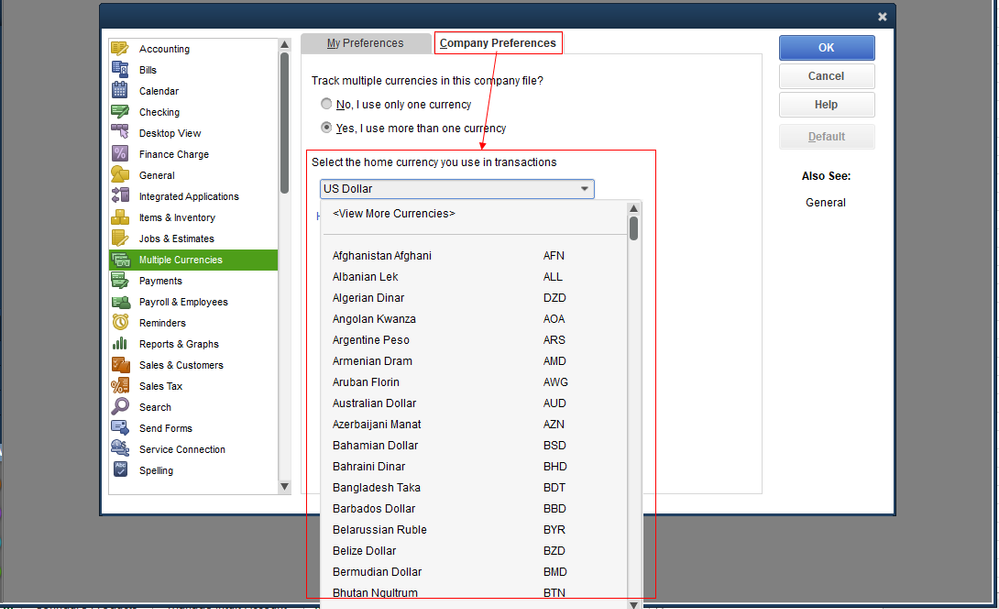Grab the currency list scrollbar thumb
Screen dimensions: 999x609
click(633, 228)
